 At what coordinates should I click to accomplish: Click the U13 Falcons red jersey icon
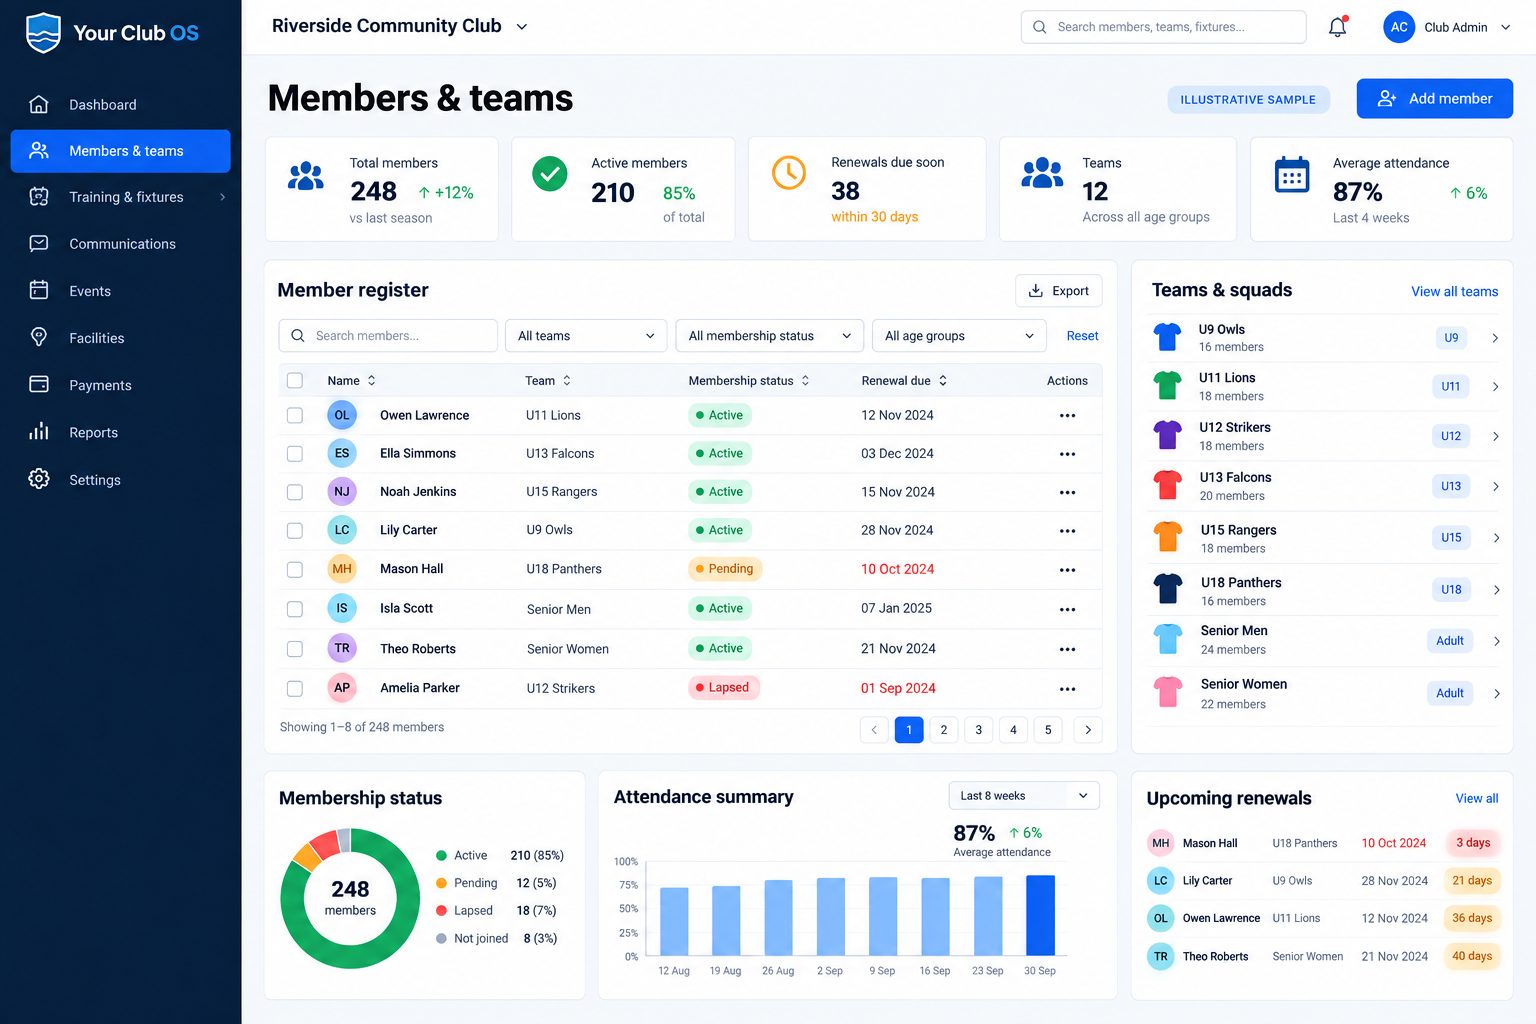(x=1167, y=485)
